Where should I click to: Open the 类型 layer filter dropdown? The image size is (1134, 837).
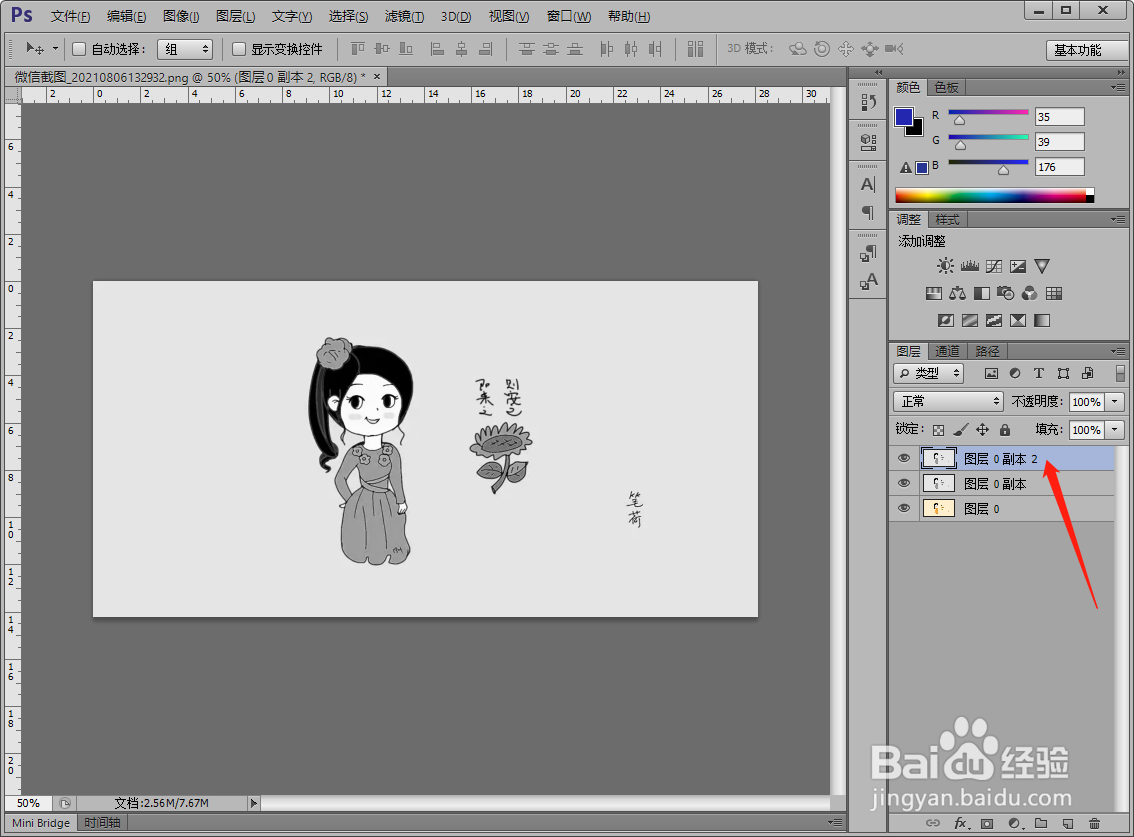929,373
